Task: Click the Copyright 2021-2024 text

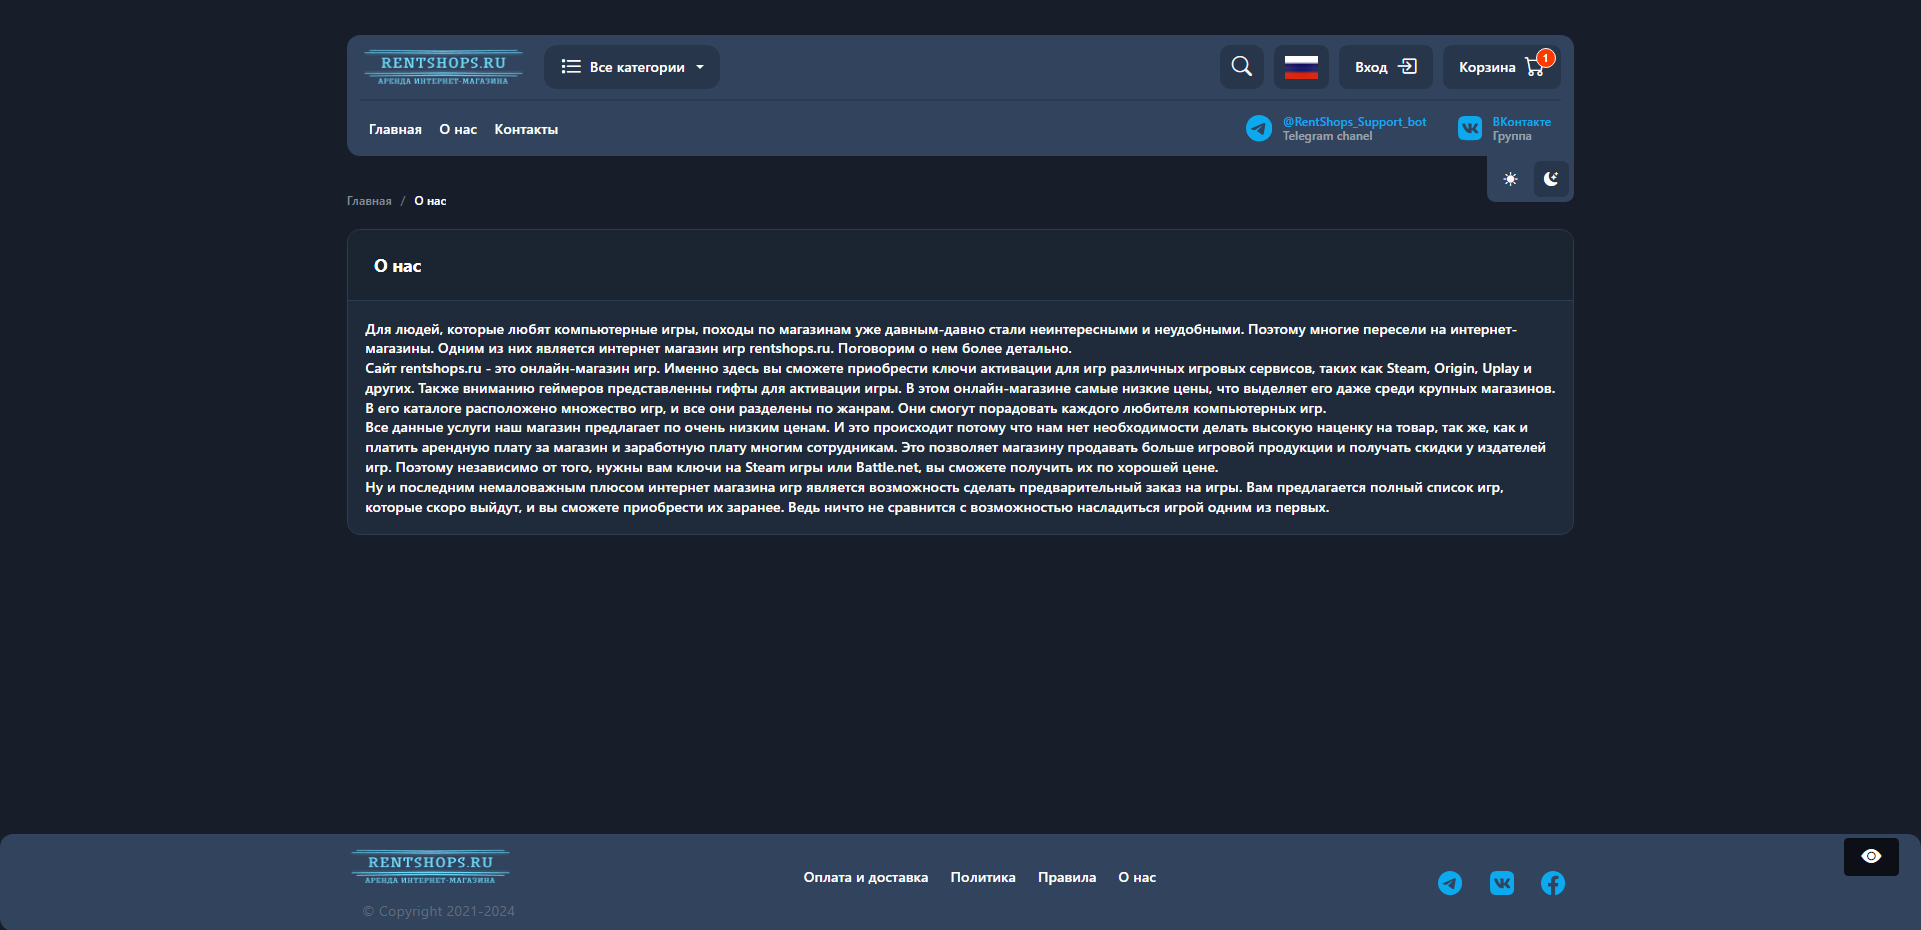Action: (439, 911)
